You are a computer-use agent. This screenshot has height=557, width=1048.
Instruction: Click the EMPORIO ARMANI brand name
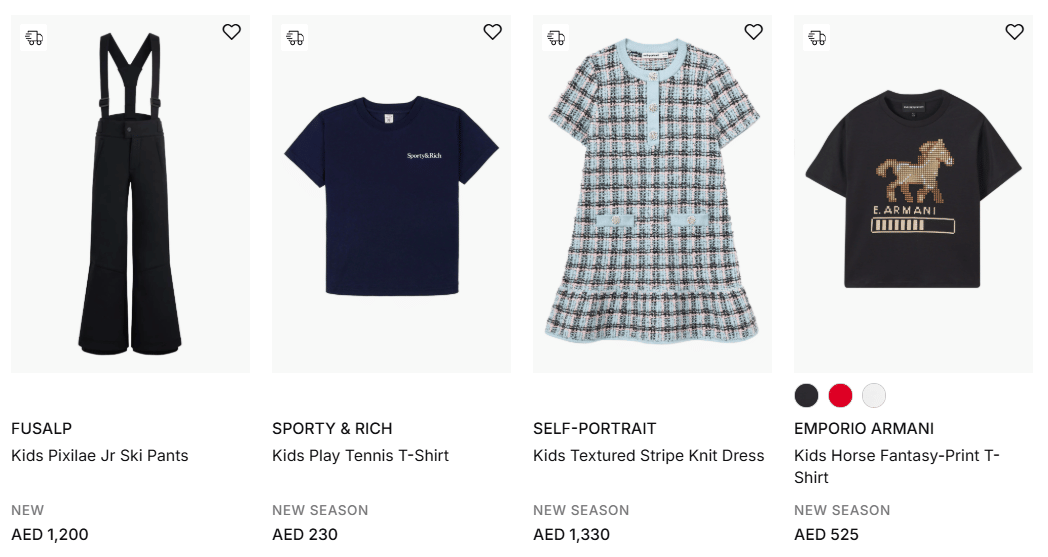(864, 429)
